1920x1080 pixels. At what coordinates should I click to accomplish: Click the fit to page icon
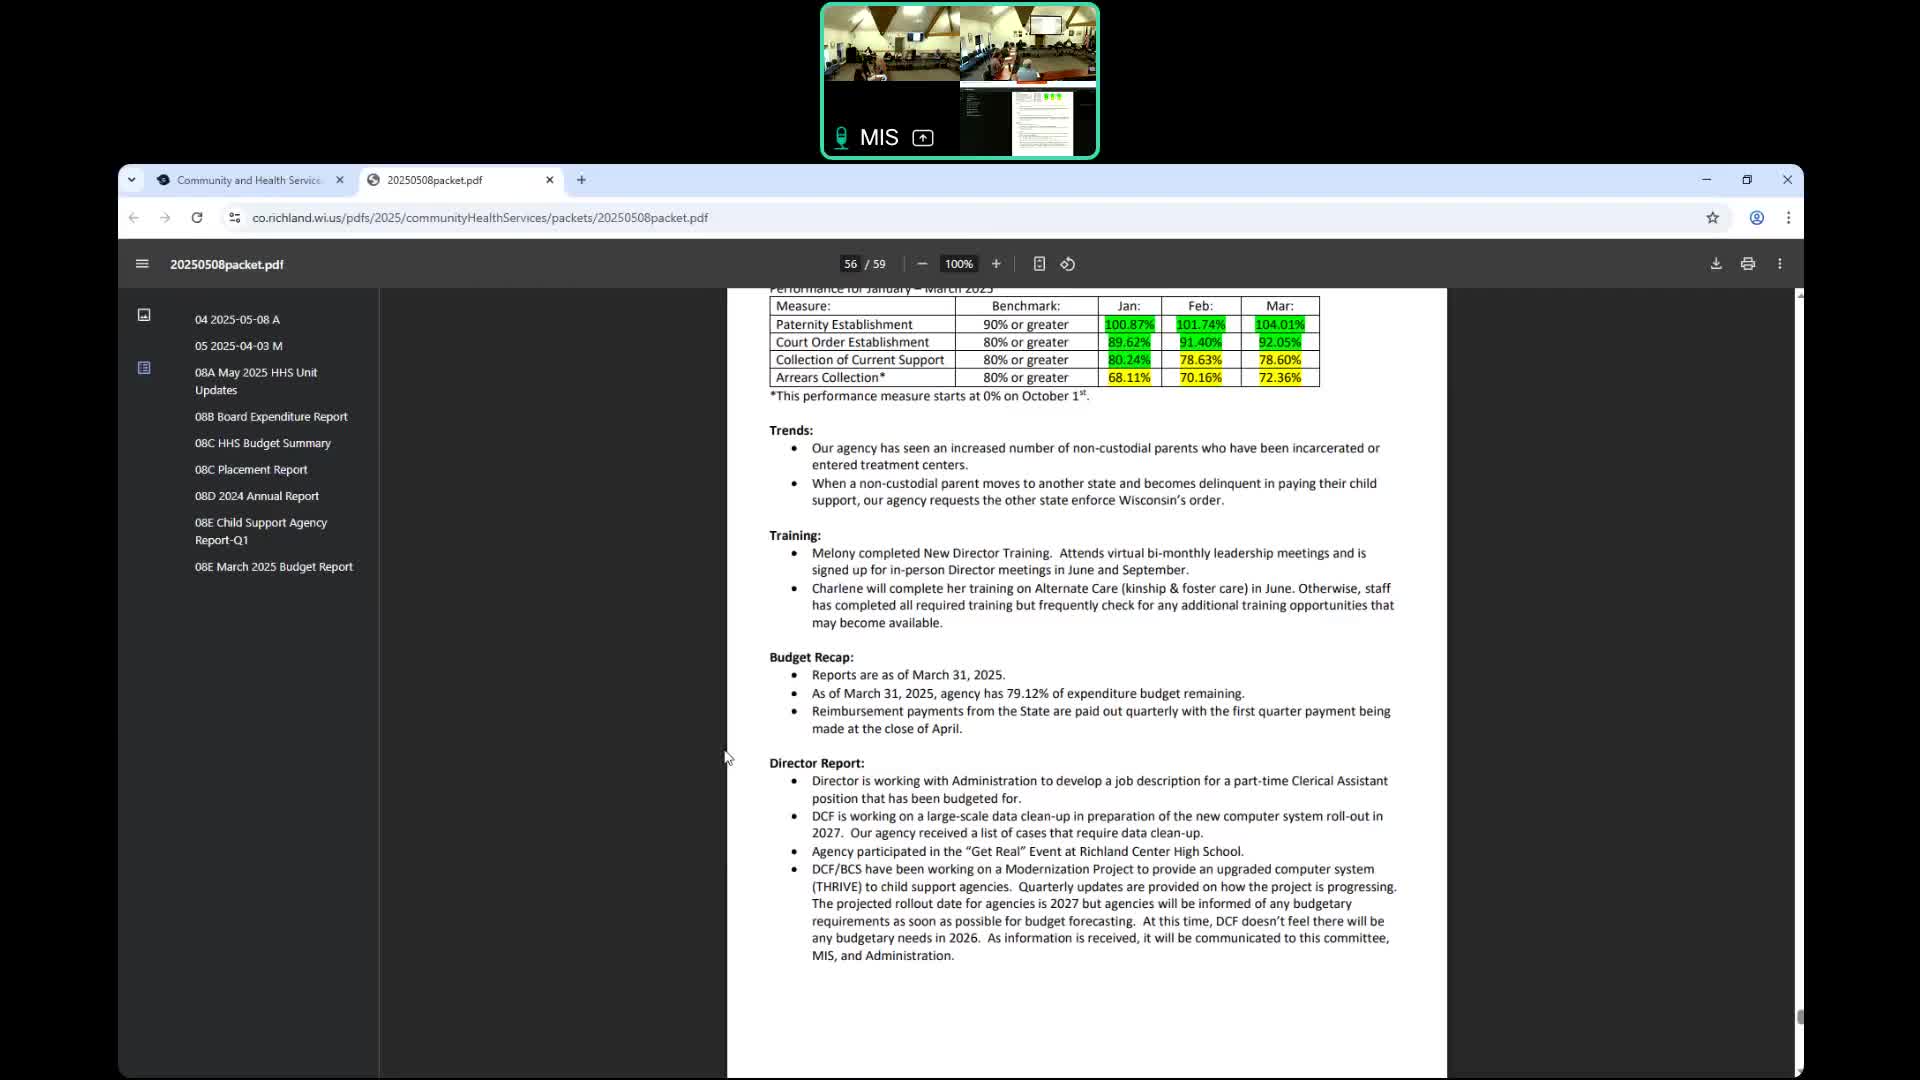pyautogui.click(x=1039, y=264)
